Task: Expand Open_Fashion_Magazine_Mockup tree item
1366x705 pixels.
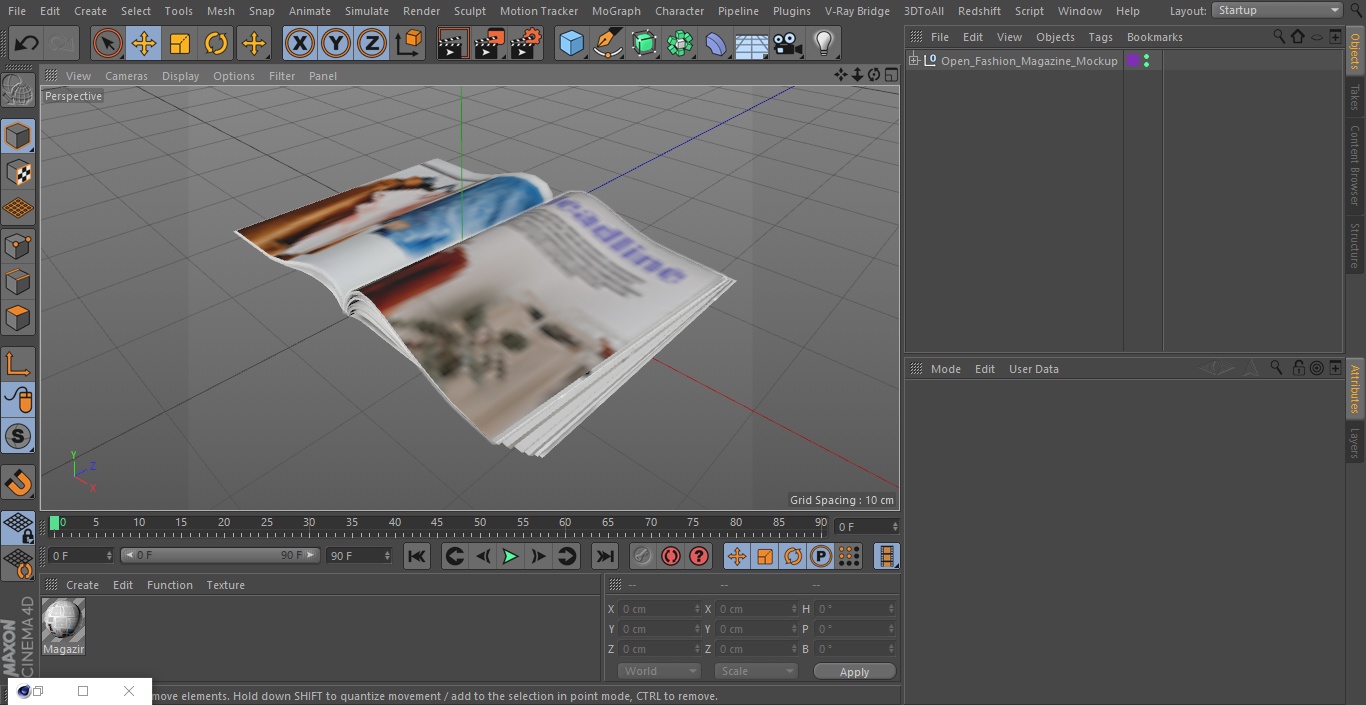Action: click(x=913, y=61)
